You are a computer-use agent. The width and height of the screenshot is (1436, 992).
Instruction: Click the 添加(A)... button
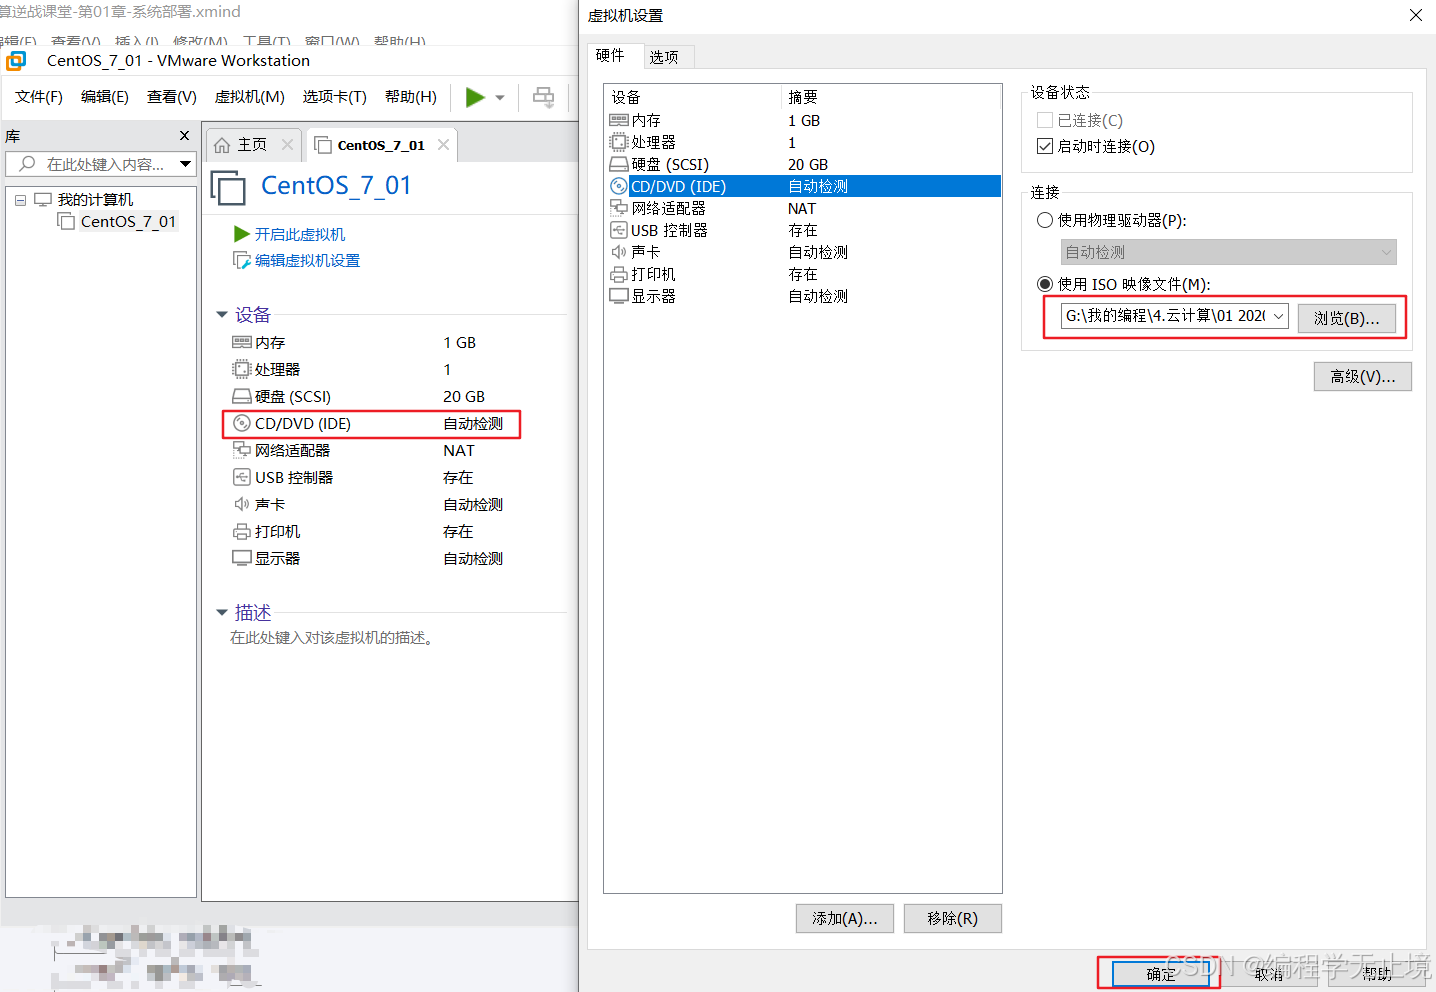pos(844,918)
